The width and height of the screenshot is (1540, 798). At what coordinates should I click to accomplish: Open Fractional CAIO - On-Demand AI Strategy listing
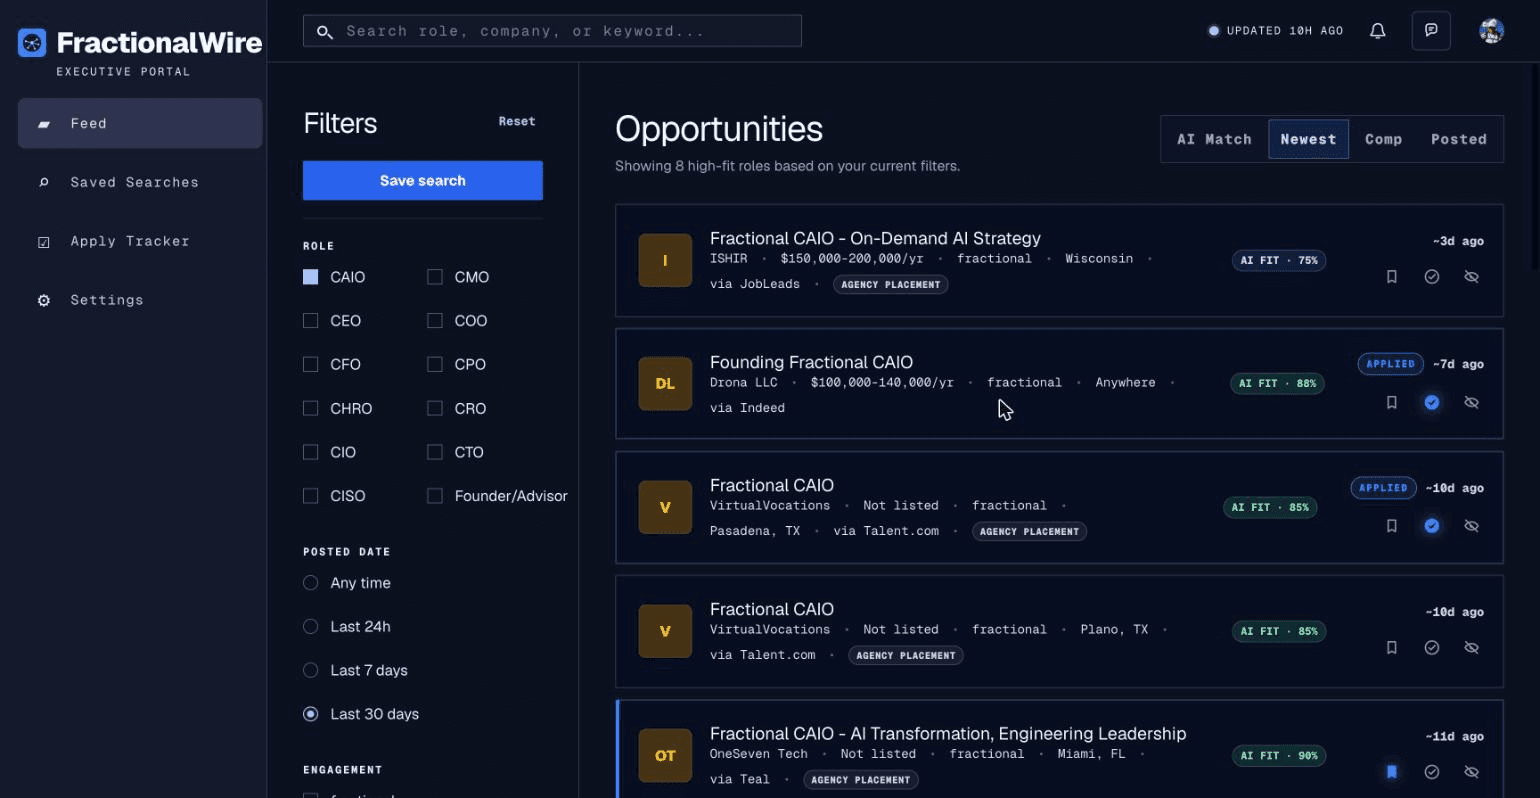click(x=875, y=238)
